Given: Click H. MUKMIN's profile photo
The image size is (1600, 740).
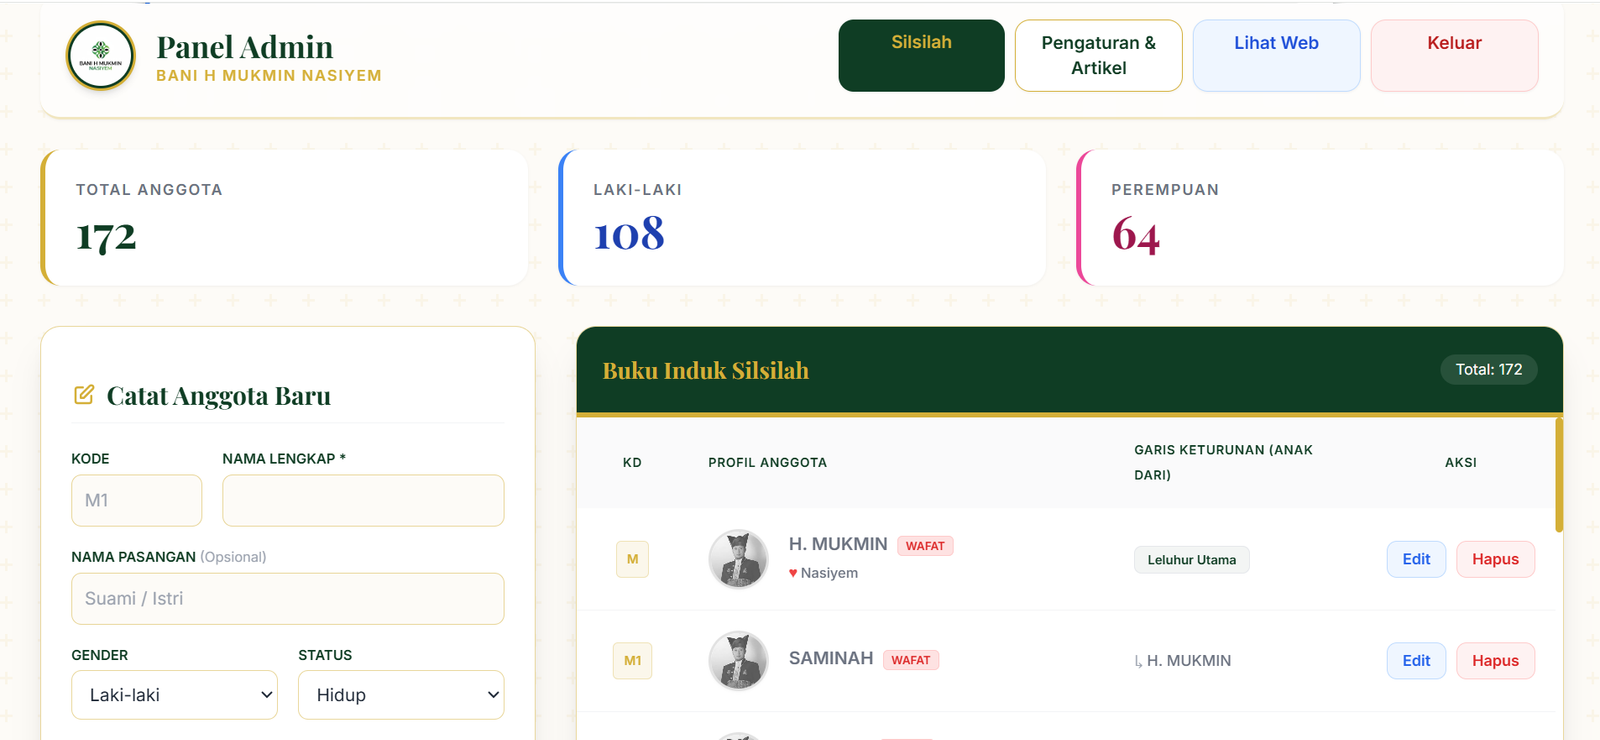Looking at the screenshot, I should point(738,559).
